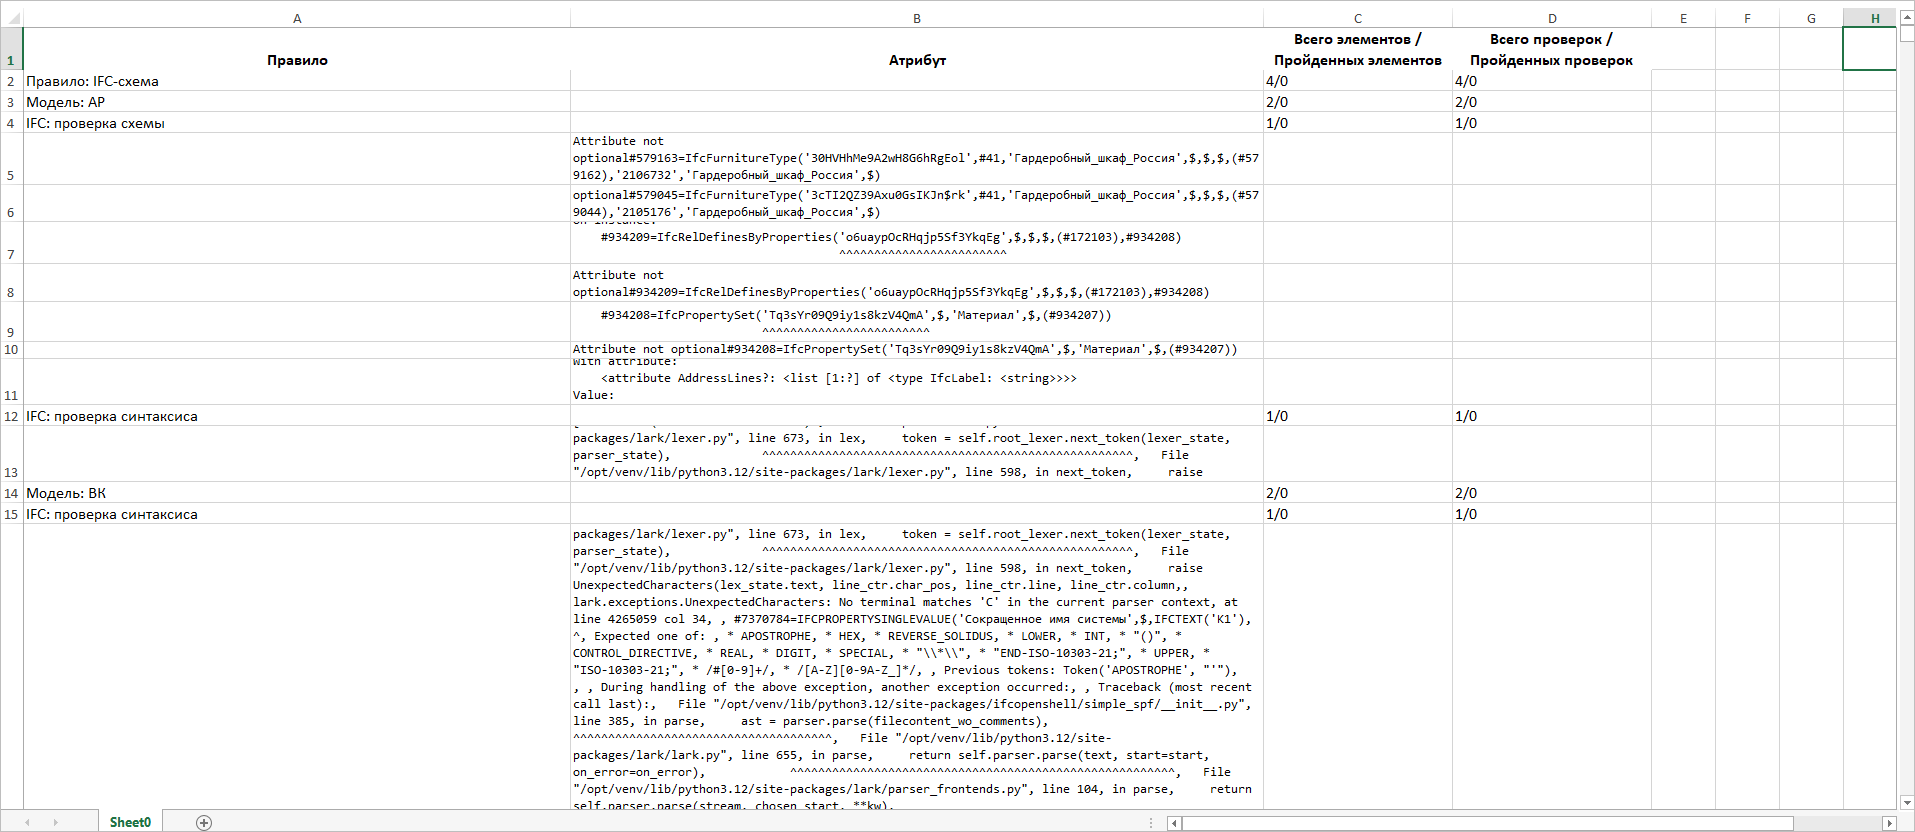Viewport: 1915px width, 832px height.
Task: Click the vertical scrollbar up arrow
Action: click(1906, 17)
